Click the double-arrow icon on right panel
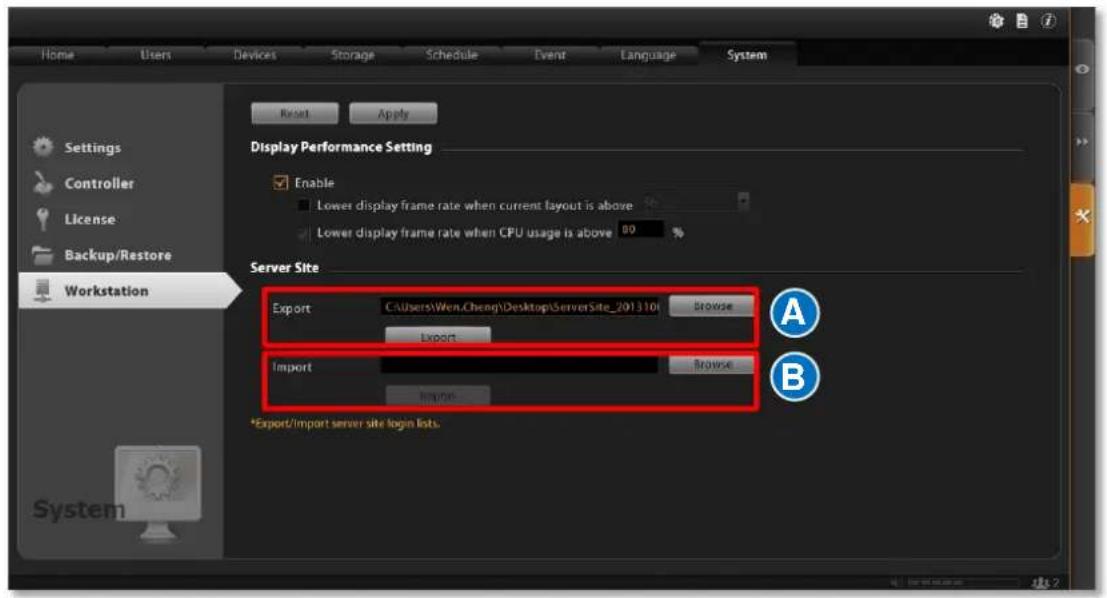1107x598 pixels. tap(1082, 142)
